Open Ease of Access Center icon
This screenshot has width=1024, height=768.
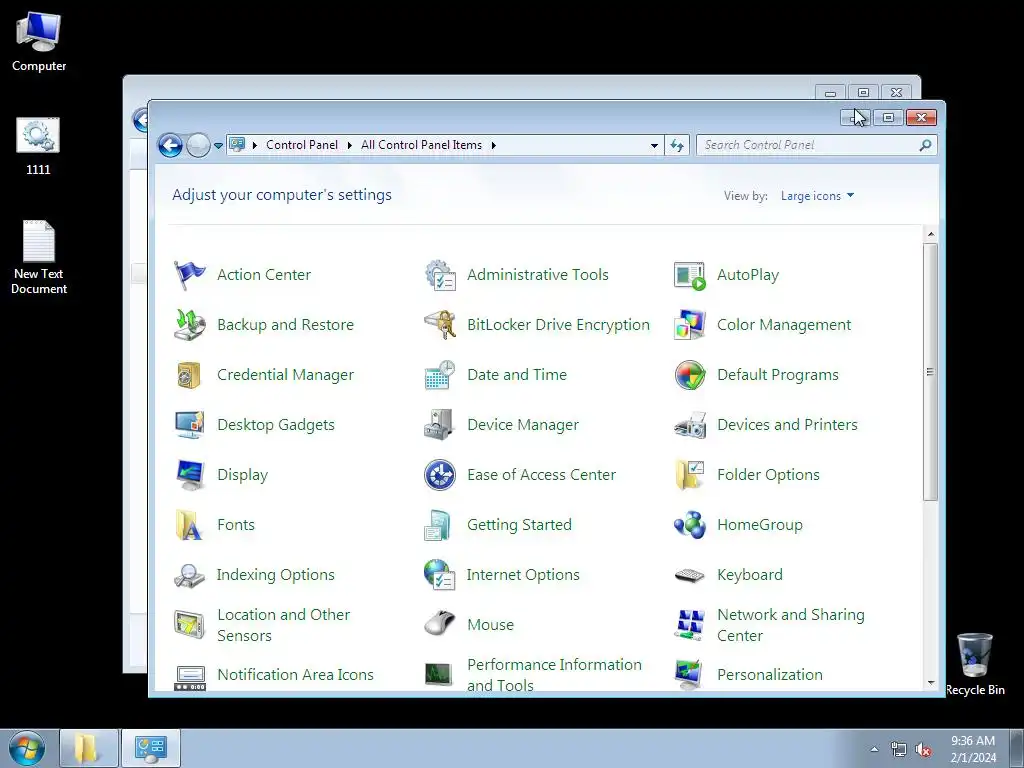tap(440, 475)
